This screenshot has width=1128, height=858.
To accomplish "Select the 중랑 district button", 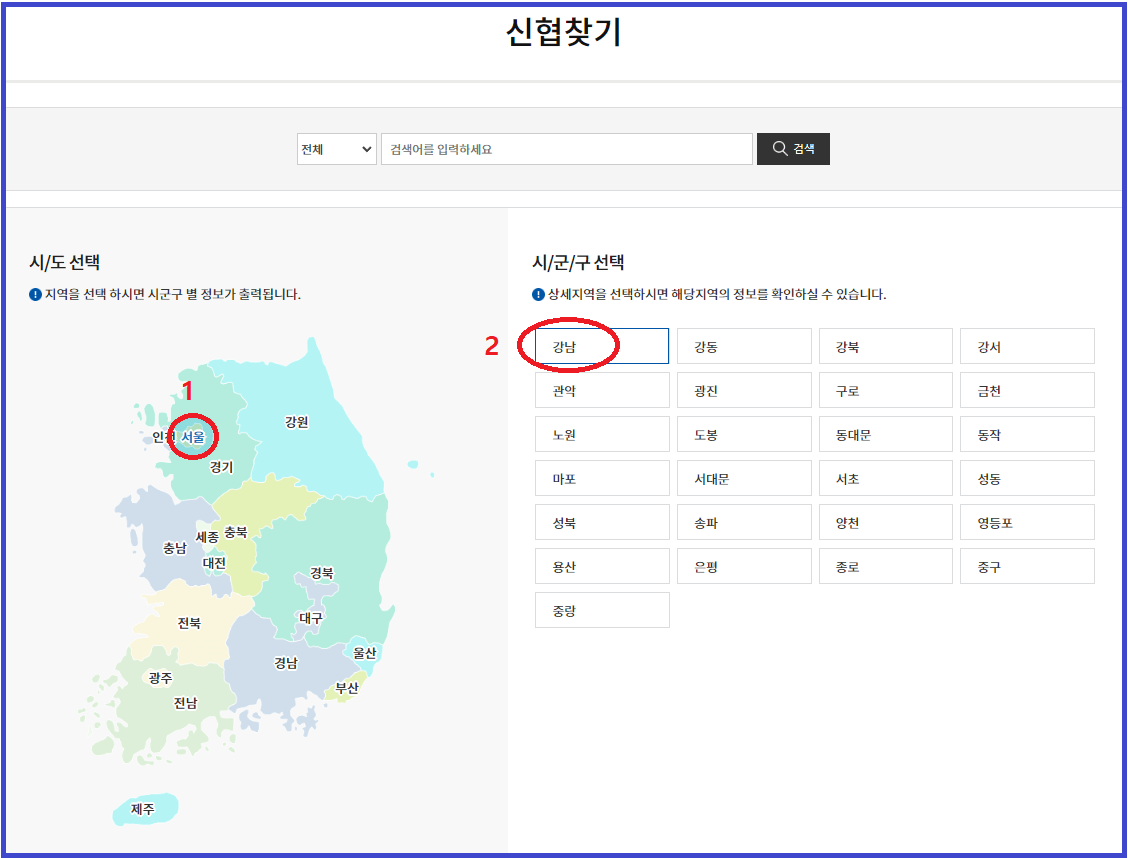I will point(601,609).
